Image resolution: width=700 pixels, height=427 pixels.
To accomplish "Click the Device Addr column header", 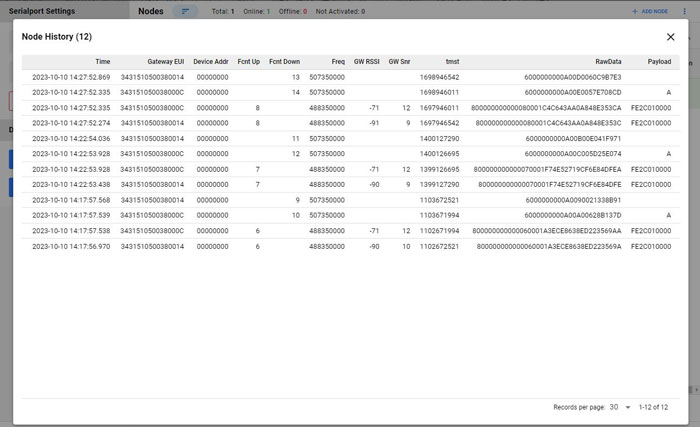I will pos(211,62).
